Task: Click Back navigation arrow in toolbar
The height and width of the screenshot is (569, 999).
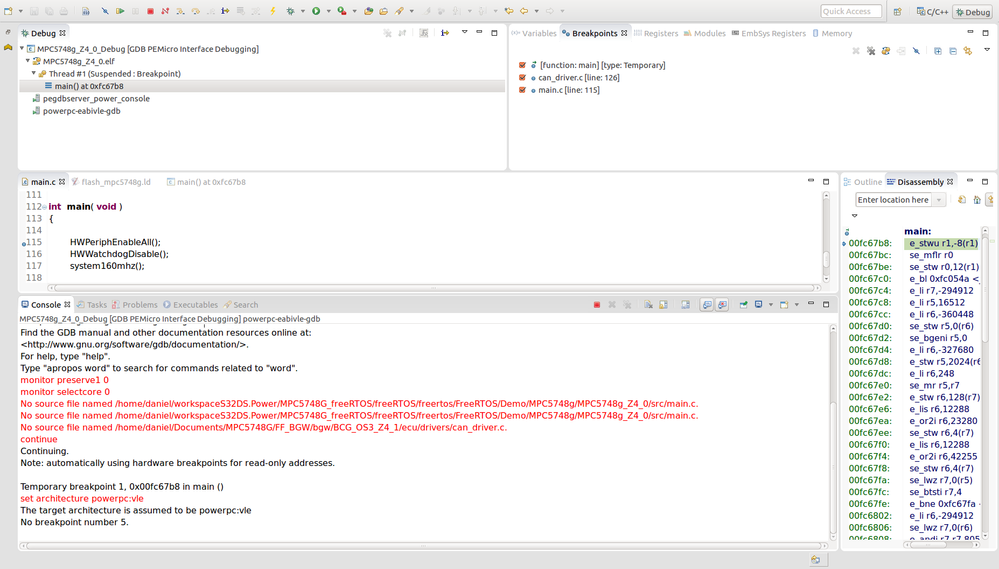Action: pyautogui.click(x=524, y=11)
